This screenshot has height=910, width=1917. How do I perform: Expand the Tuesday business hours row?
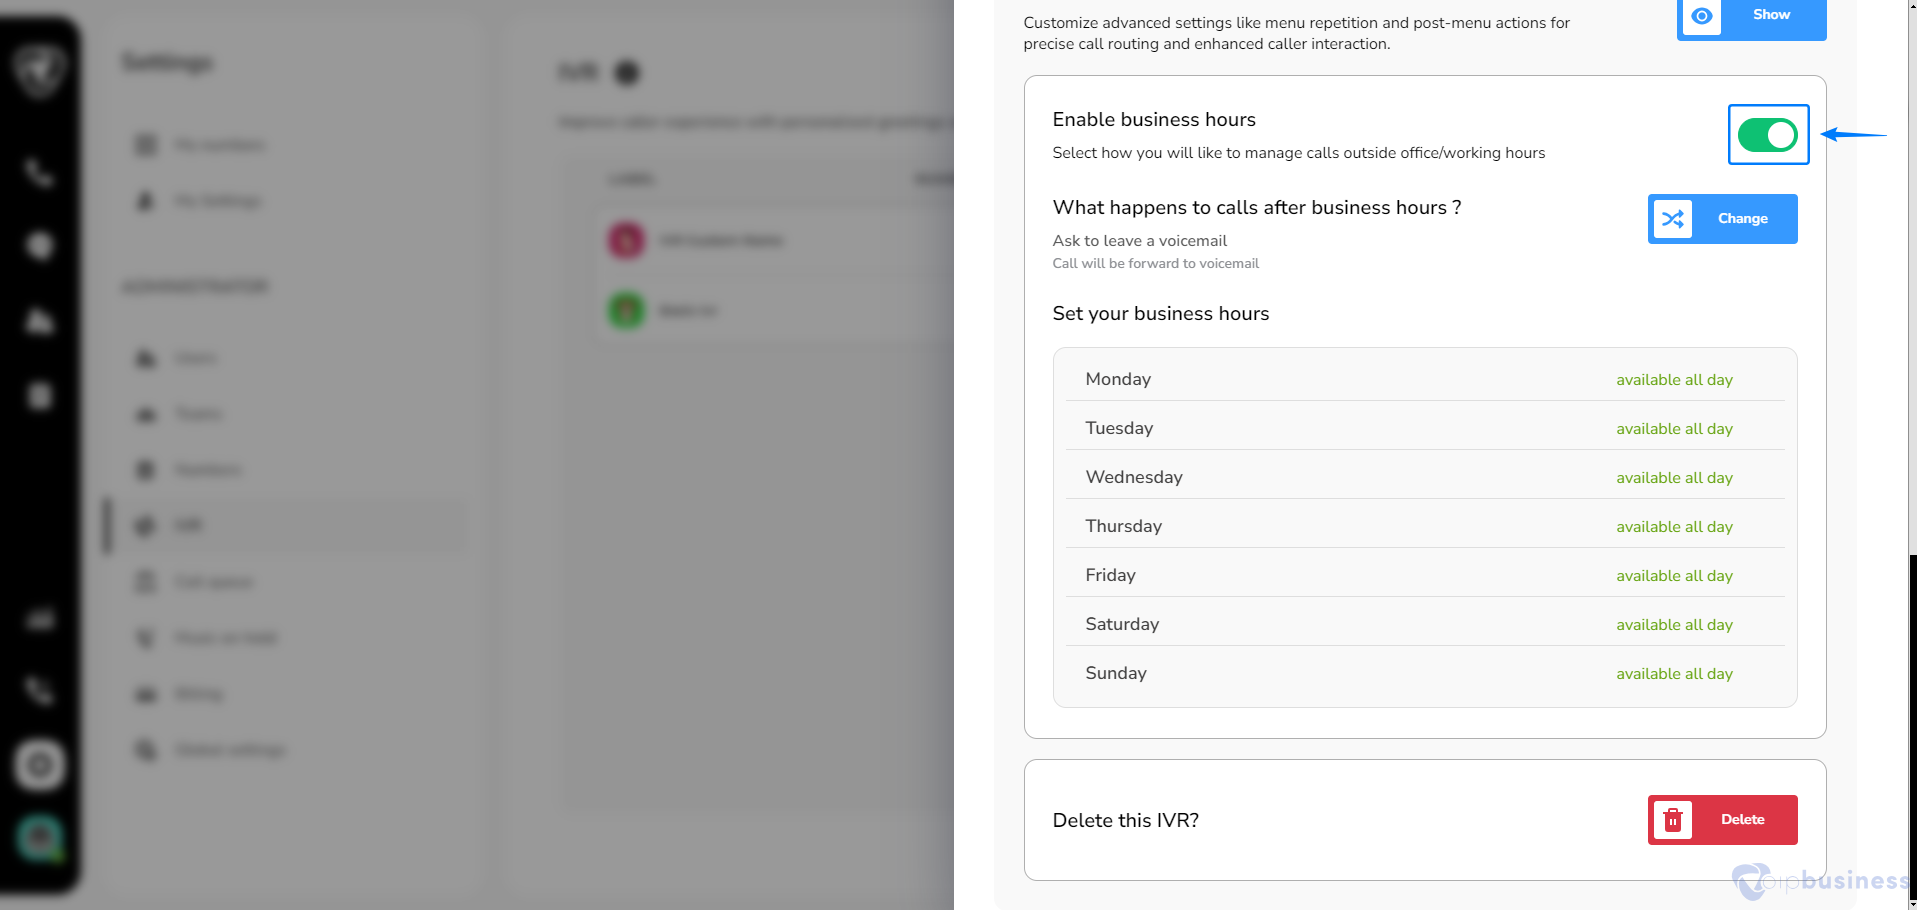click(1119, 428)
